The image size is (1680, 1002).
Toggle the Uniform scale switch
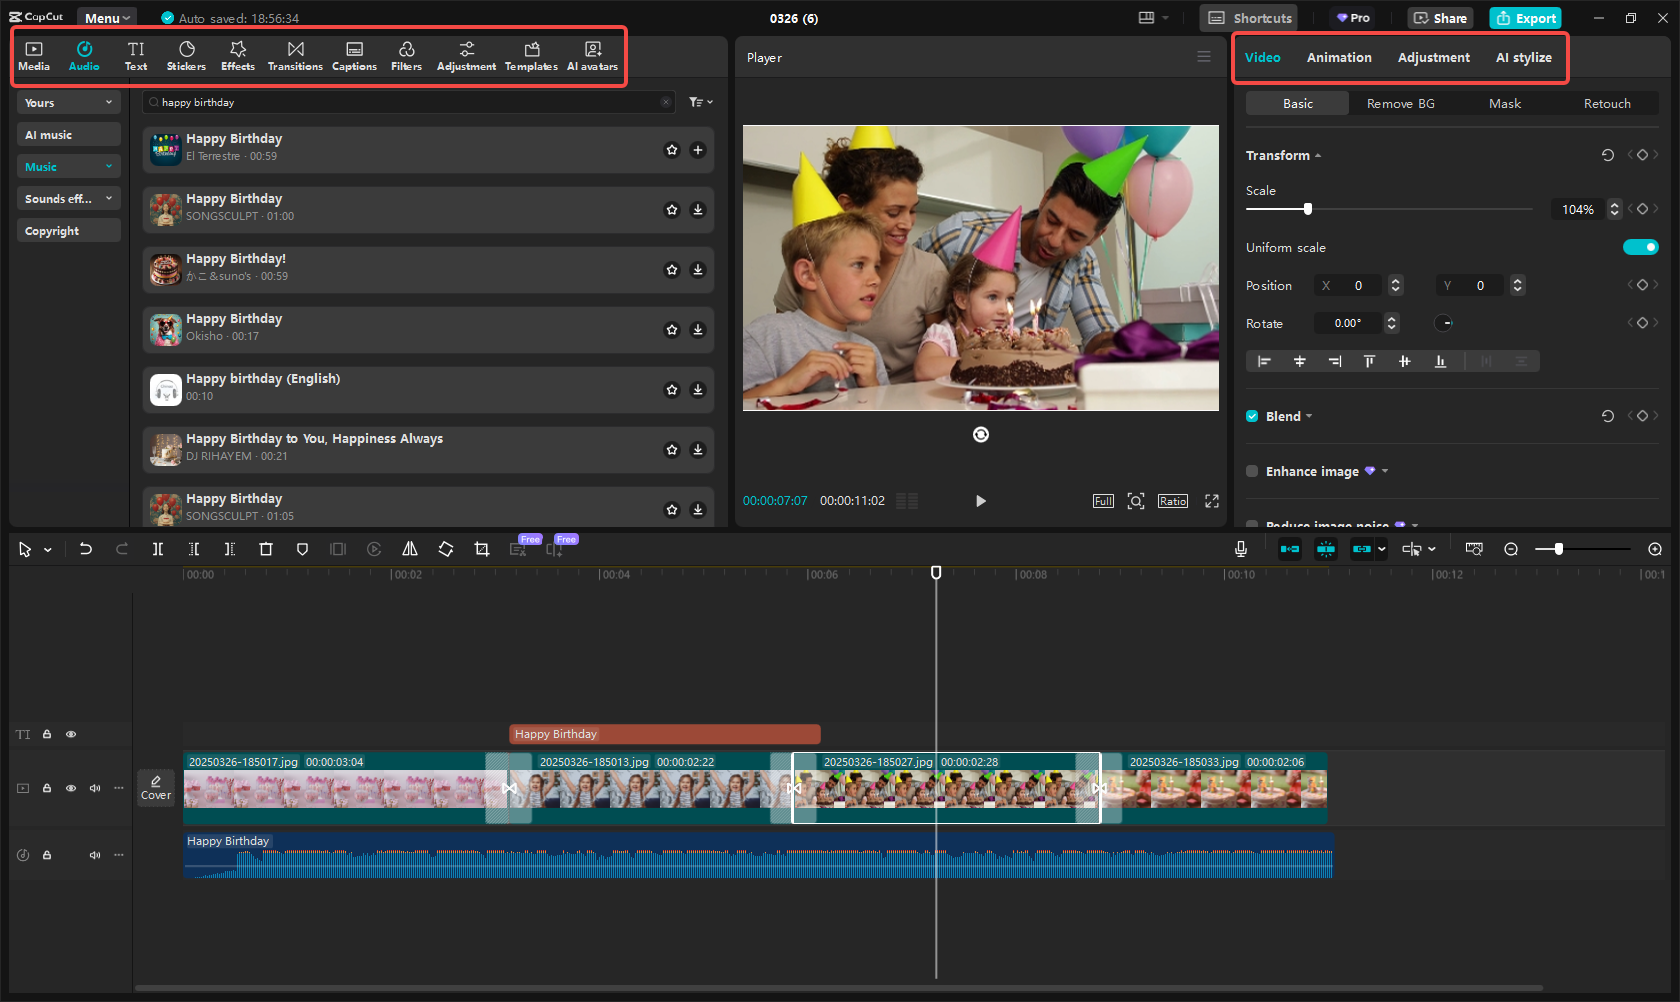pos(1640,247)
